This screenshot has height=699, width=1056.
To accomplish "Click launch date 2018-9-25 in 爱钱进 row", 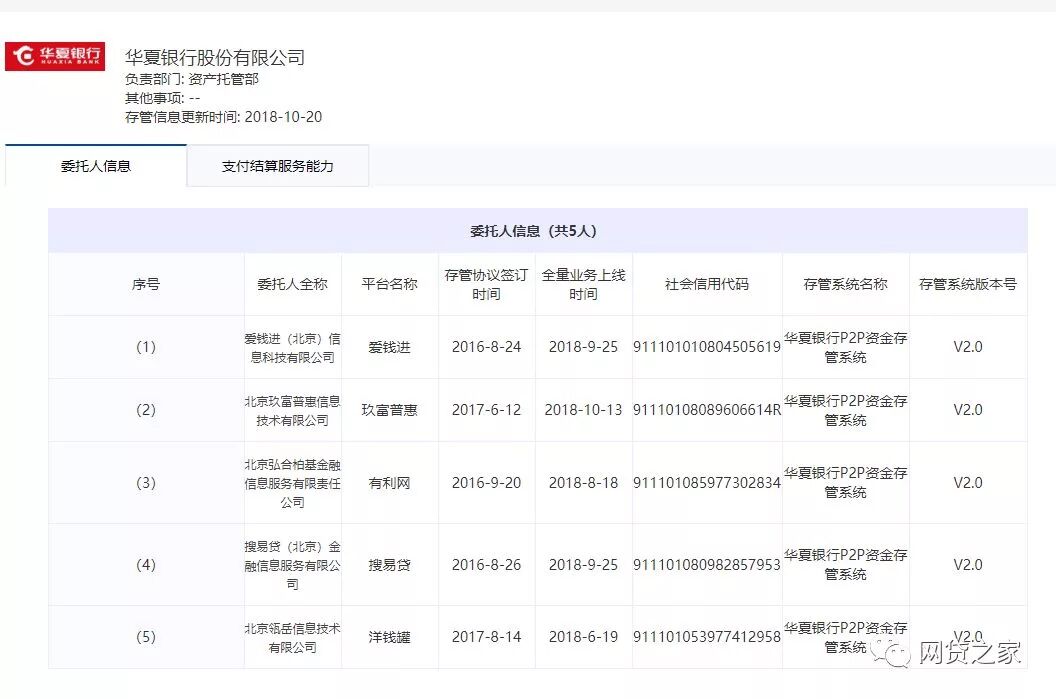I will 583,347.
